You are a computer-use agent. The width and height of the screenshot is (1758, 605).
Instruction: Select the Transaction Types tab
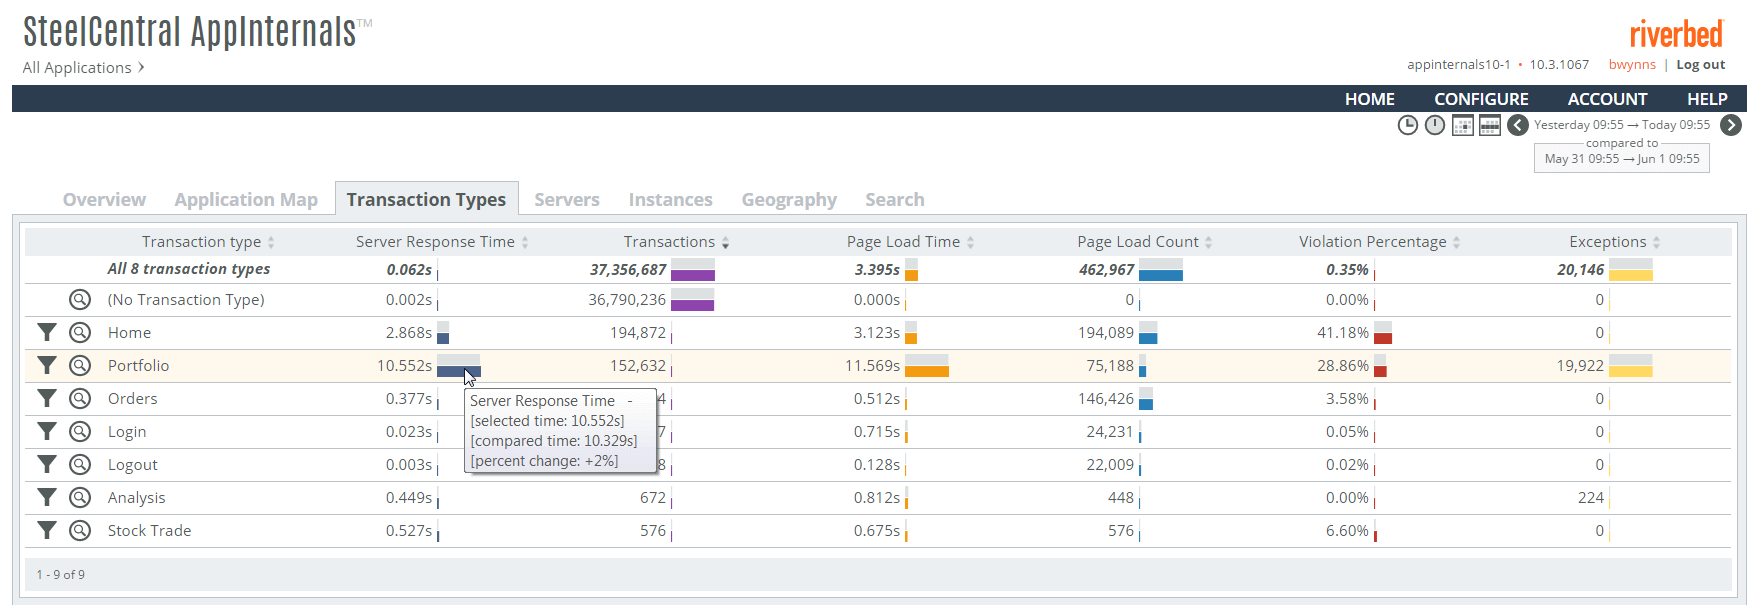(x=427, y=199)
